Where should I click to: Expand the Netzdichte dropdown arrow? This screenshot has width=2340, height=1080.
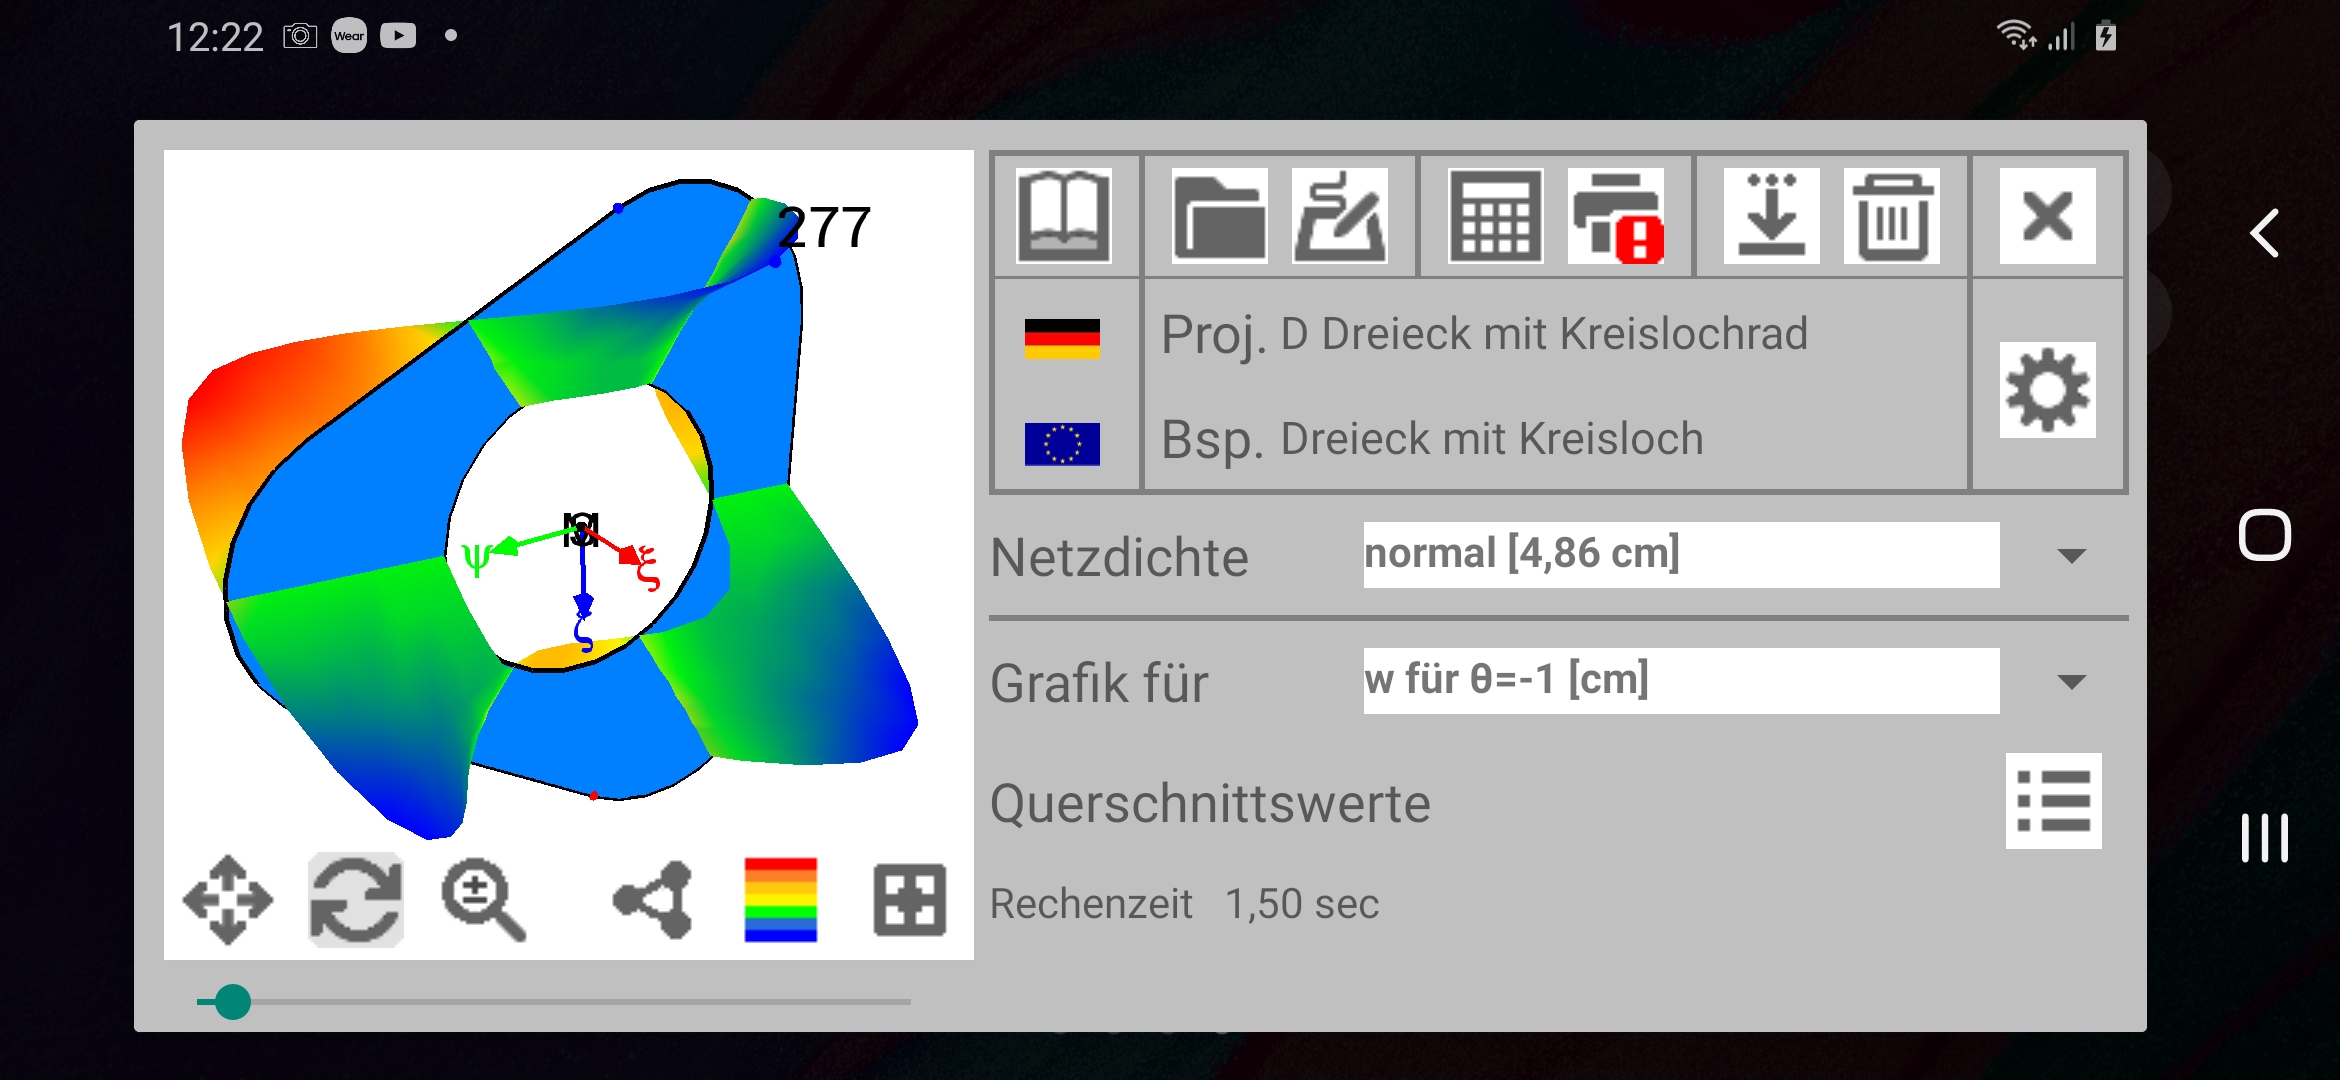(2071, 556)
